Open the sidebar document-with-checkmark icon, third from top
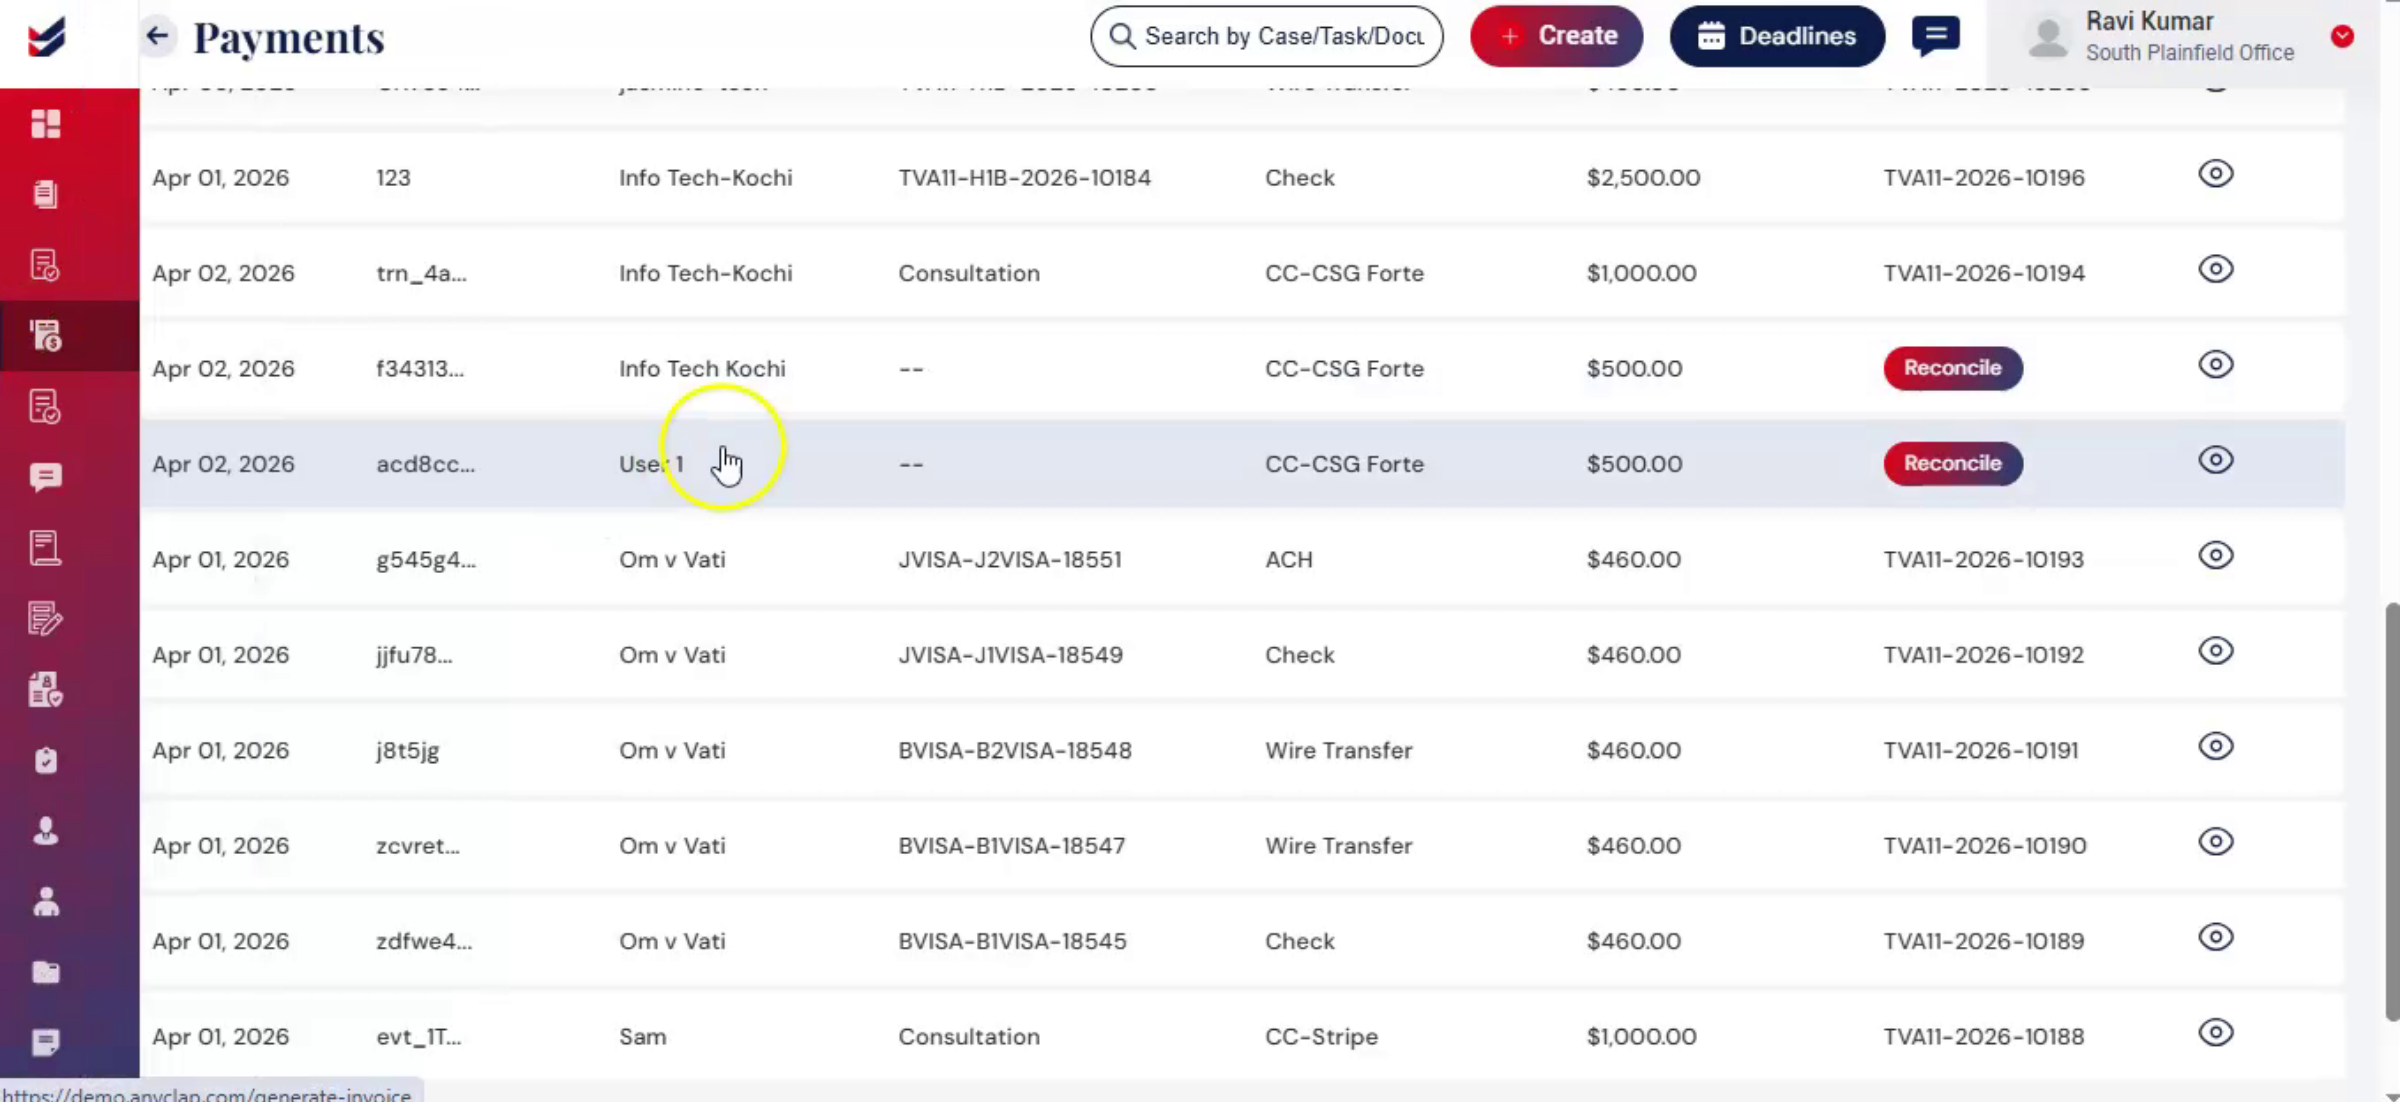Viewport: 2400px width, 1102px height. [x=45, y=265]
